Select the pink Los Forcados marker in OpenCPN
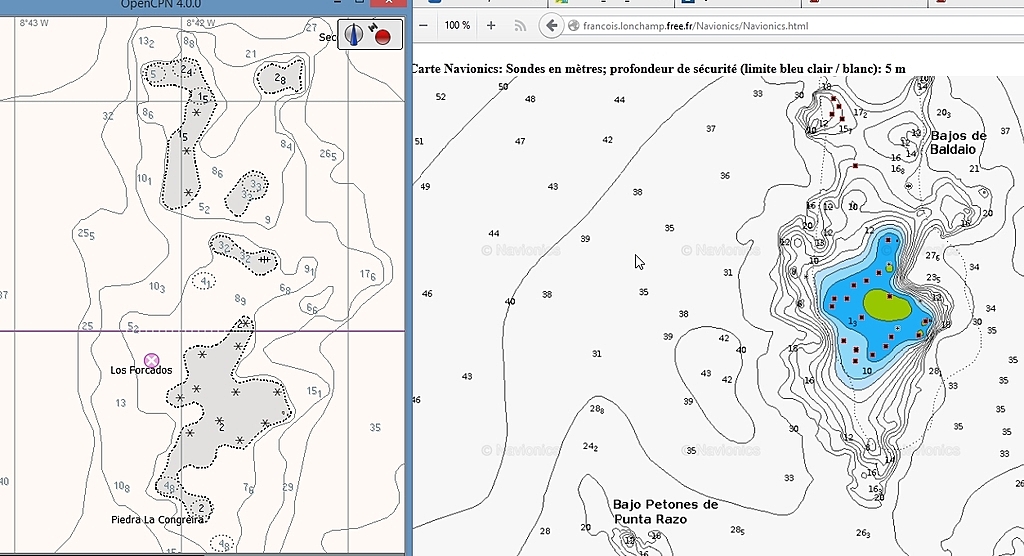Viewport: 1024px width, 556px height. [x=152, y=361]
